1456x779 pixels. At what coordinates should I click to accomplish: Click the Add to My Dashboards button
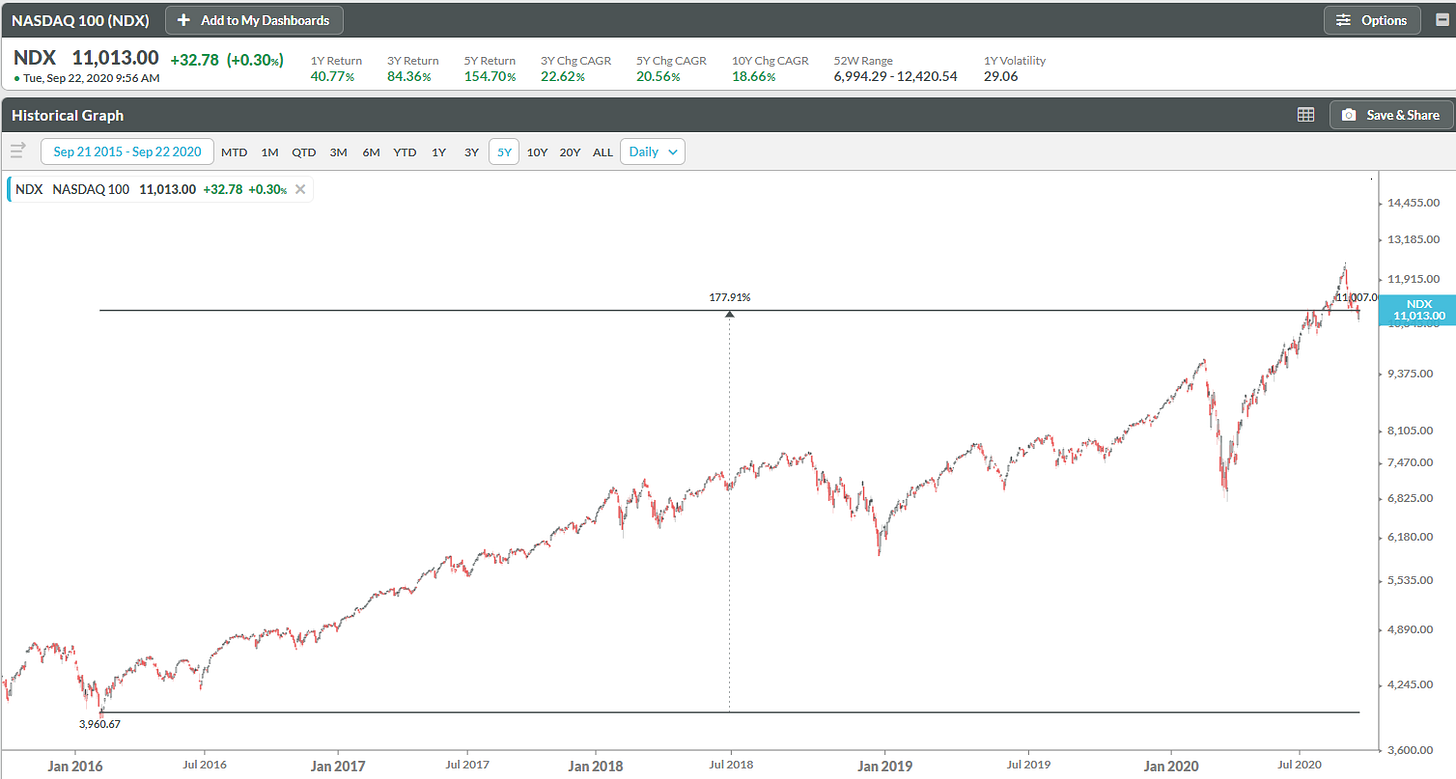tap(254, 20)
